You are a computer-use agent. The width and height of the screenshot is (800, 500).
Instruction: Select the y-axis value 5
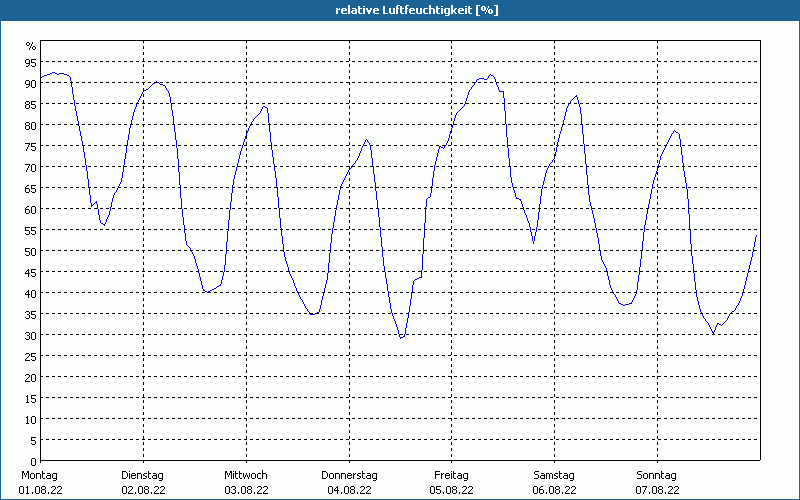click(34, 441)
